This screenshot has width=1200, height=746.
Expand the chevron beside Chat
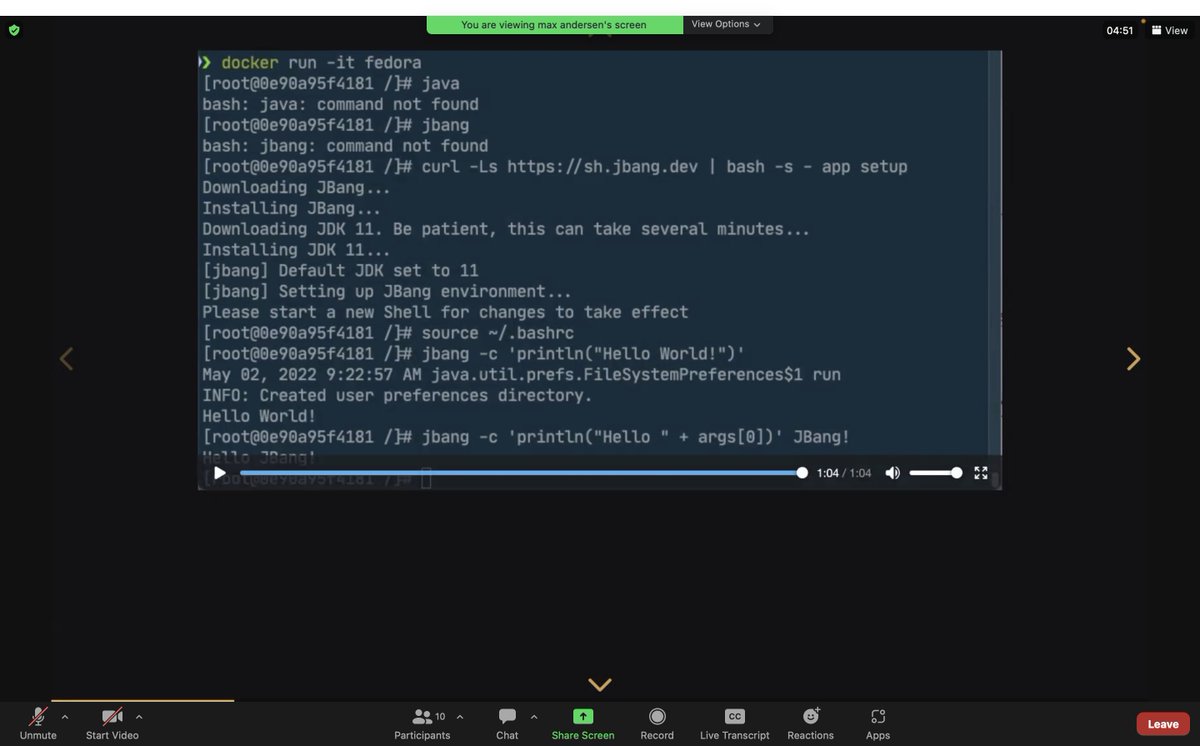534,716
